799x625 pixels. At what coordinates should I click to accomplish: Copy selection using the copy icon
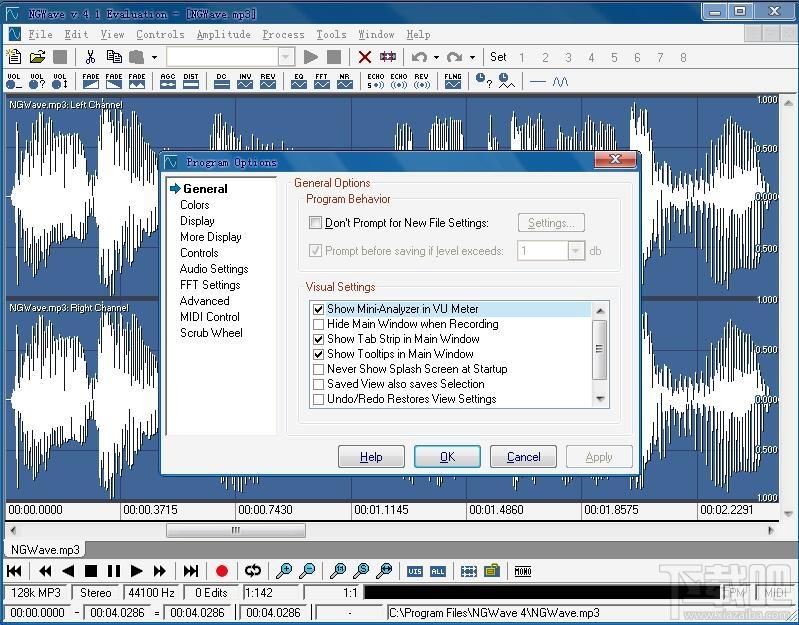coord(114,57)
